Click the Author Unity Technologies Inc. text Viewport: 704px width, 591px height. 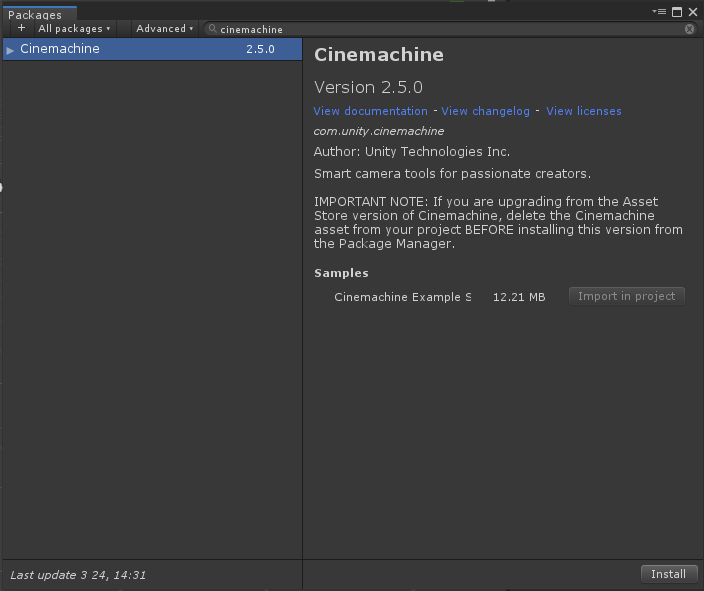coord(412,152)
